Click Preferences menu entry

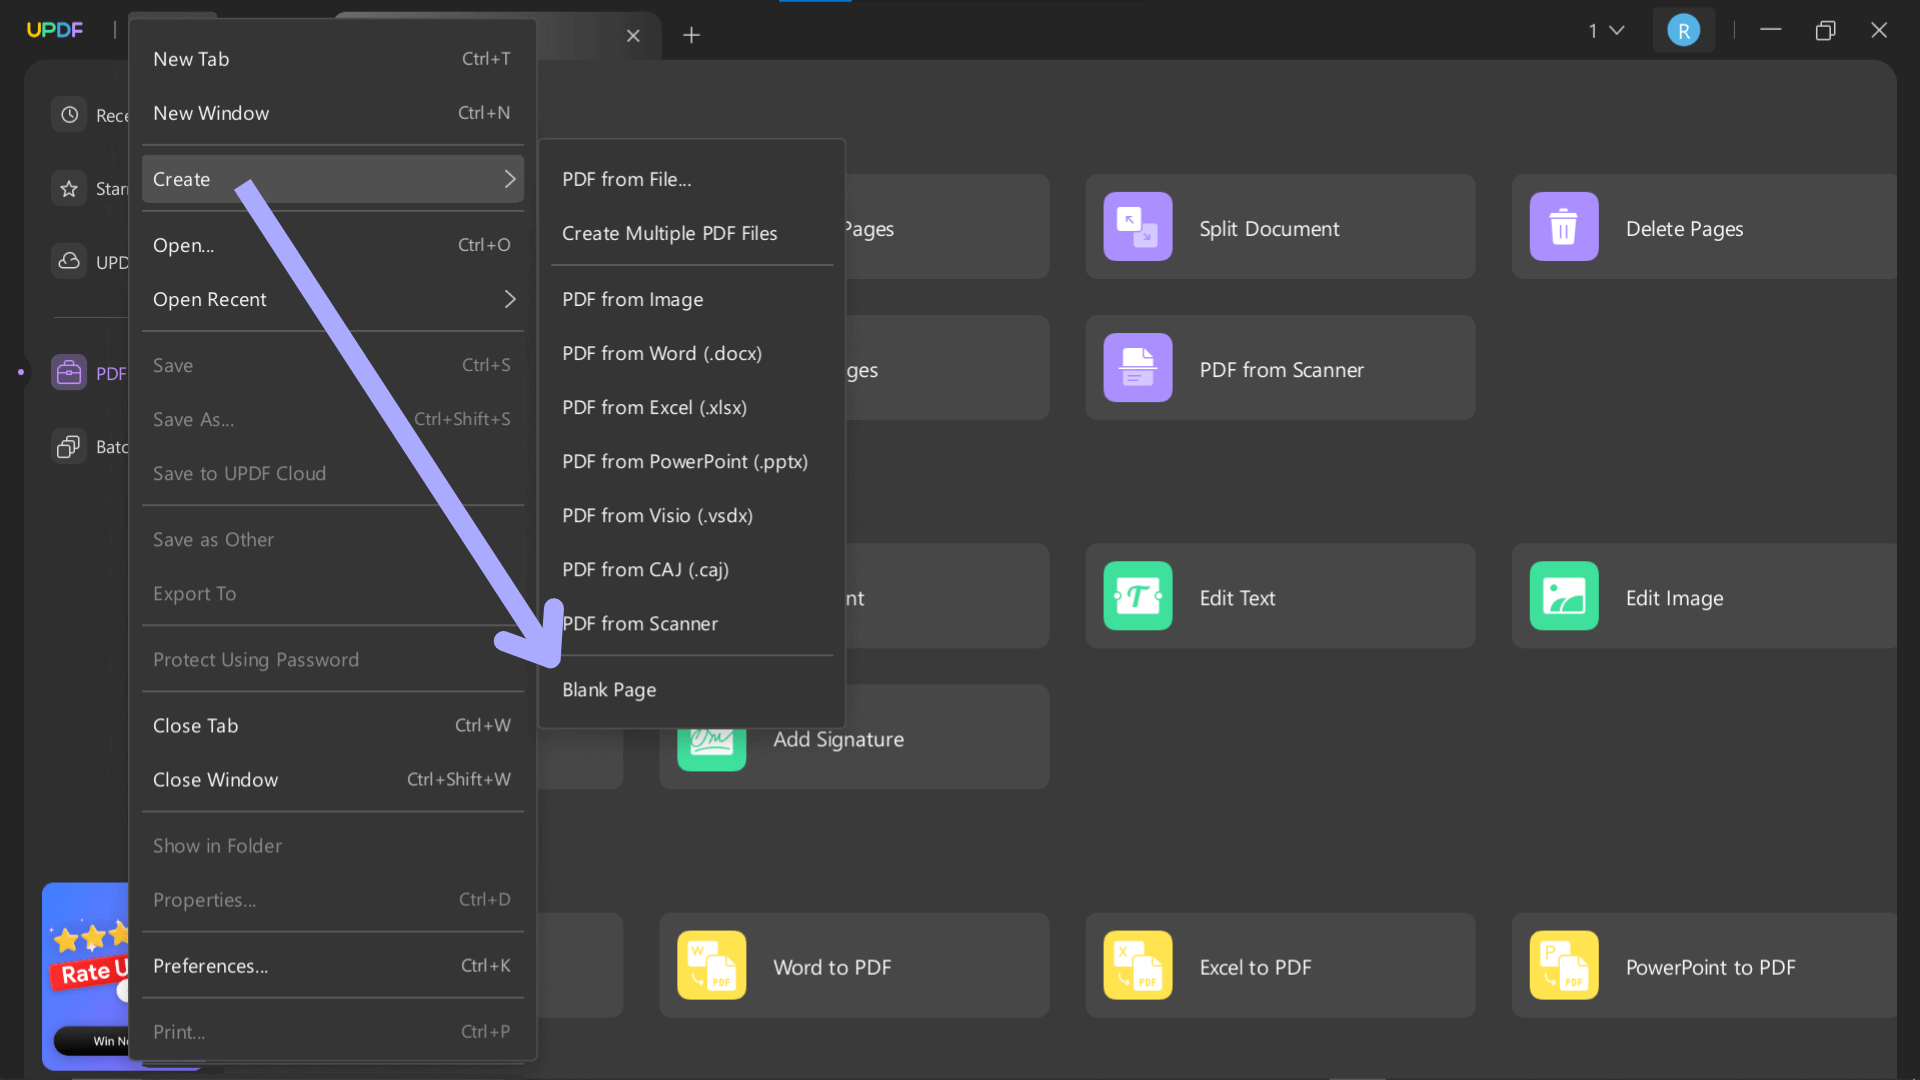pos(210,966)
